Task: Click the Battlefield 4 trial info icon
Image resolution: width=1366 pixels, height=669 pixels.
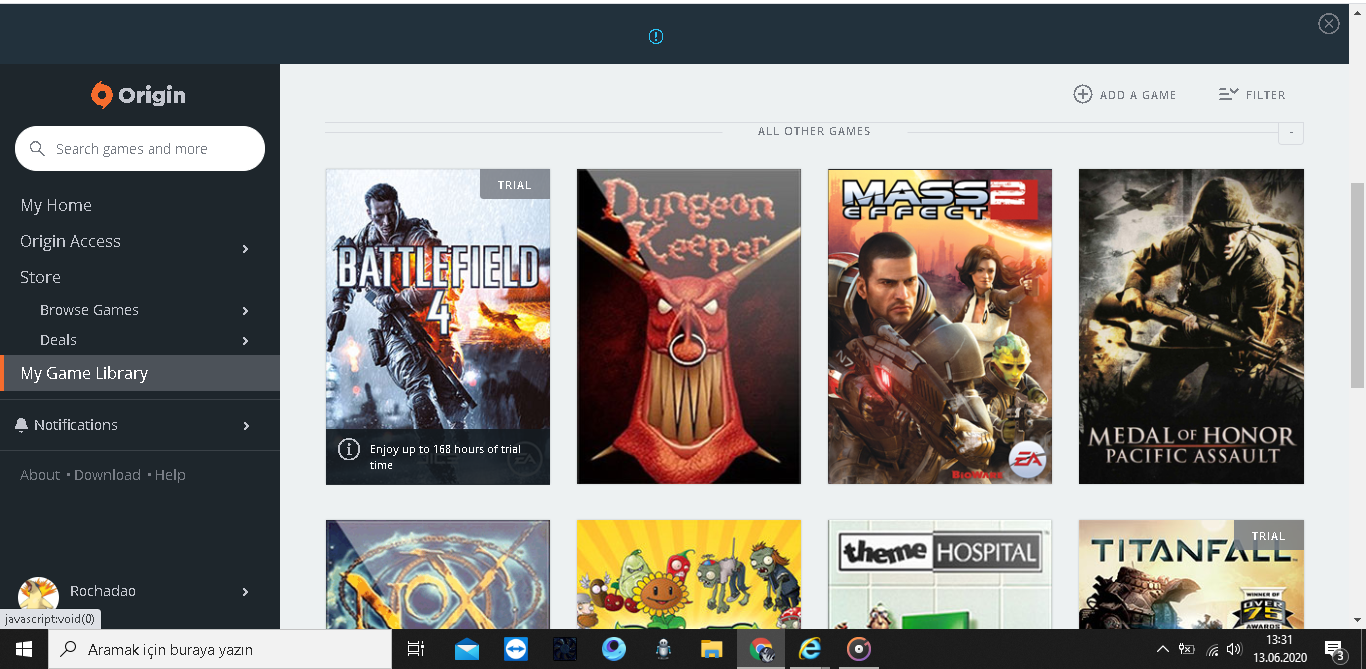Action: point(348,449)
